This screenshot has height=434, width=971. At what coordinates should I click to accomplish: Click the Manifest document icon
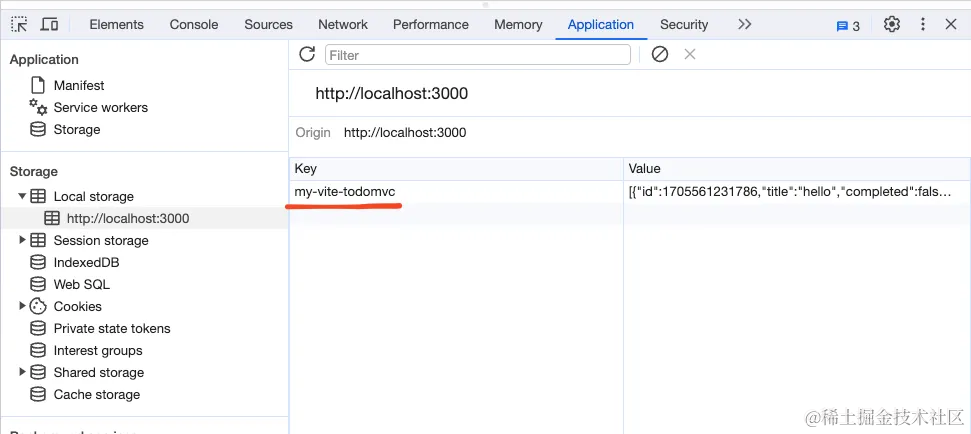(x=38, y=85)
